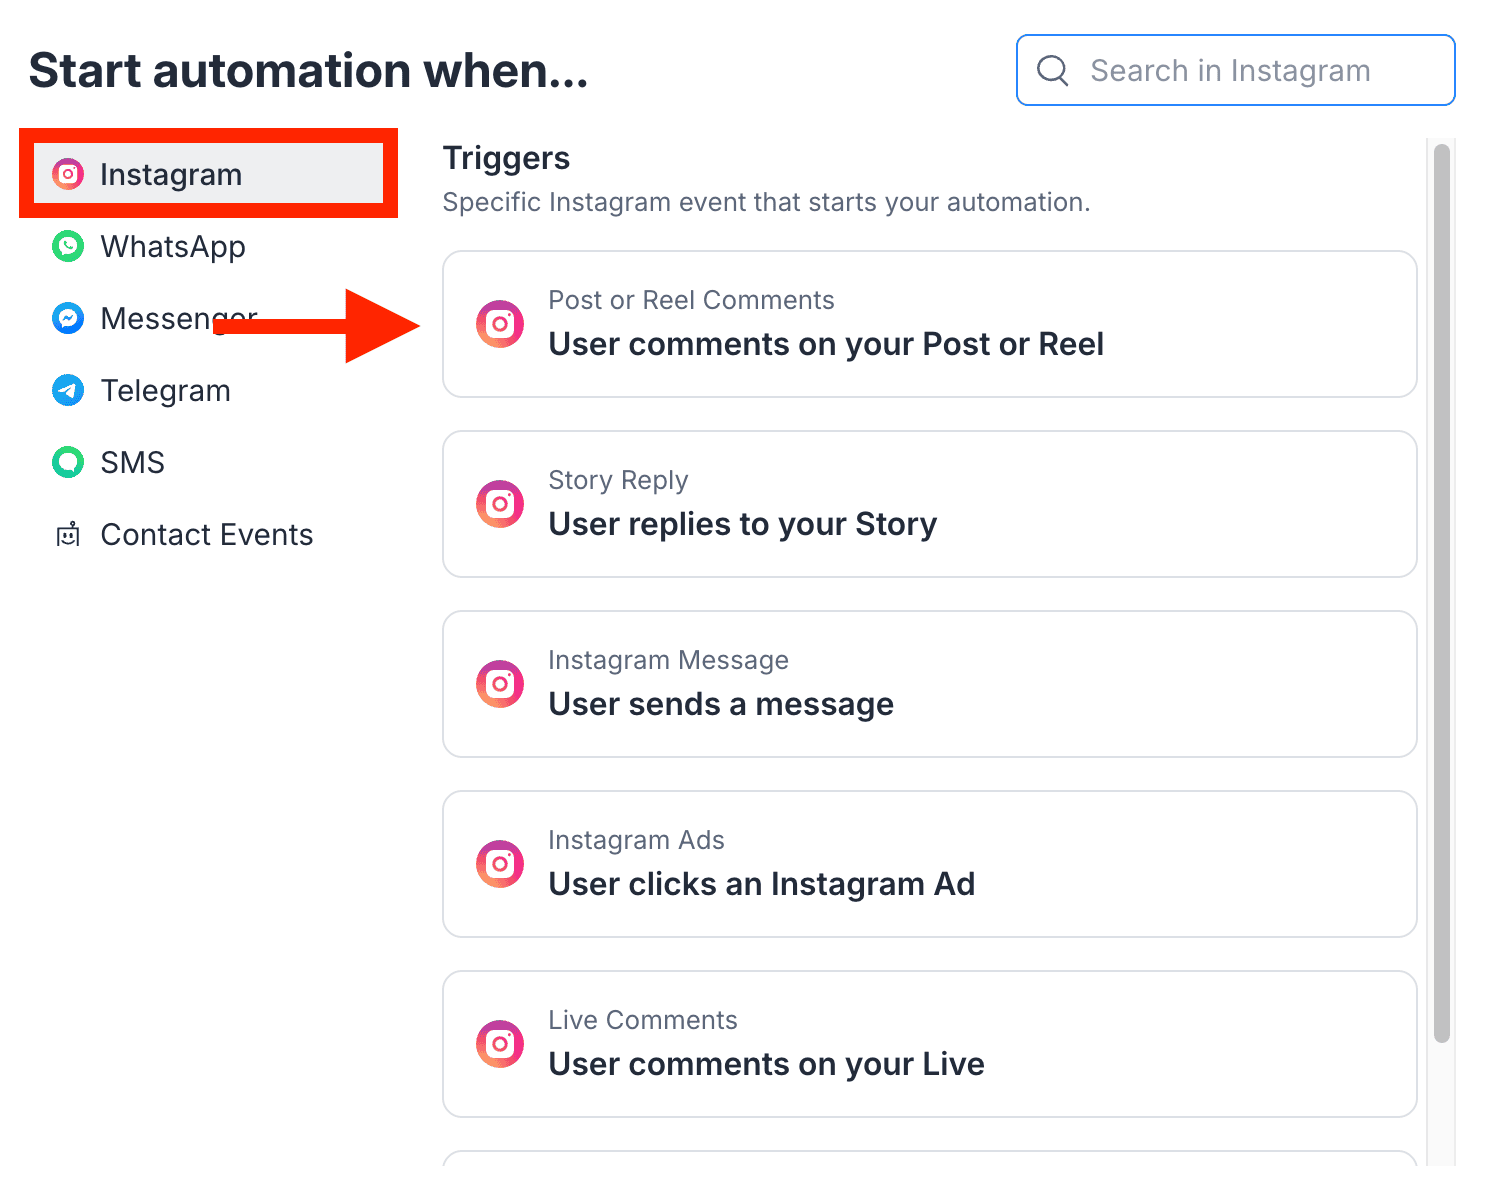Switch to the WhatsApp channel
Screen dimensions: 1490x1198
click(173, 247)
